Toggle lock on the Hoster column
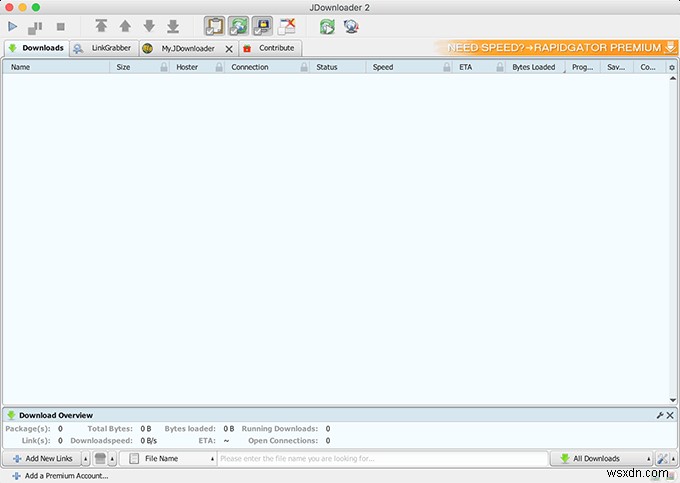Screen dimensions: 680x483 coord(219,67)
